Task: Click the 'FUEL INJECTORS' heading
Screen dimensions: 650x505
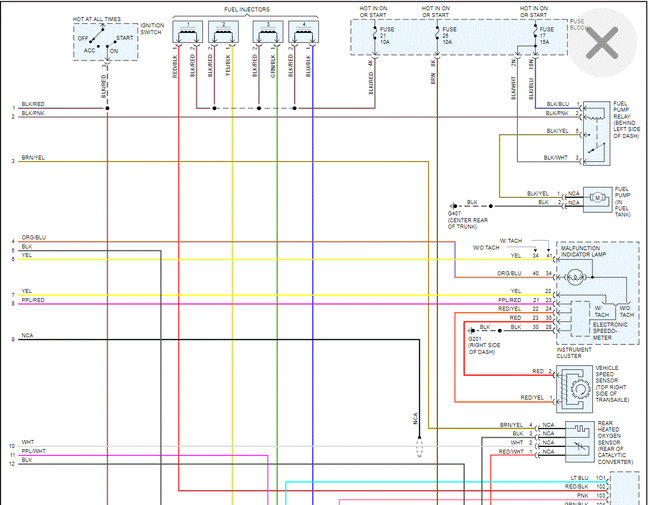Action: pyautogui.click(x=247, y=9)
